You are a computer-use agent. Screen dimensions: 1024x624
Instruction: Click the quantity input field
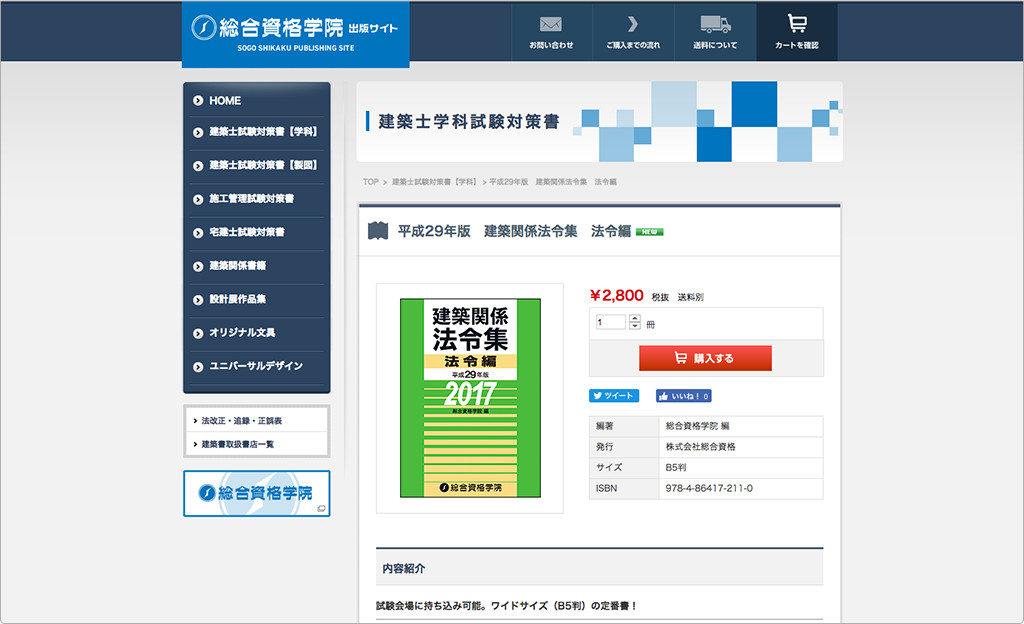(x=610, y=322)
